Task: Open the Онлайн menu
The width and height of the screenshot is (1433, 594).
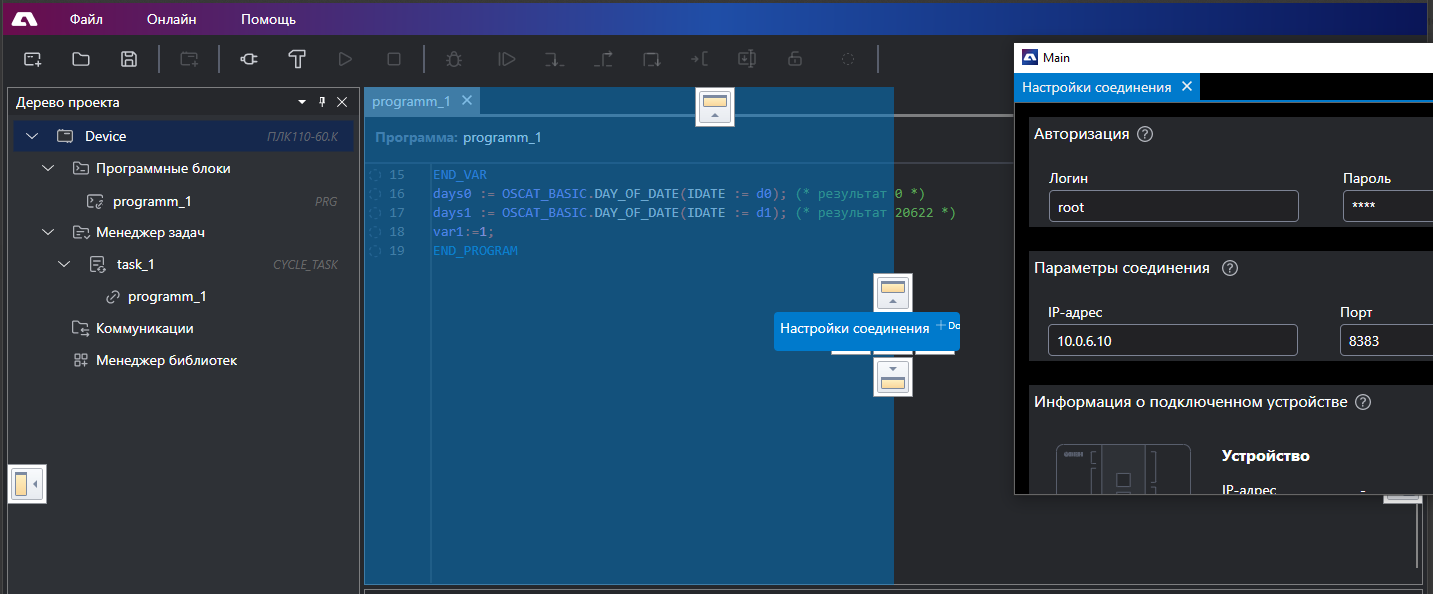Action: pyautogui.click(x=172, y=19)
